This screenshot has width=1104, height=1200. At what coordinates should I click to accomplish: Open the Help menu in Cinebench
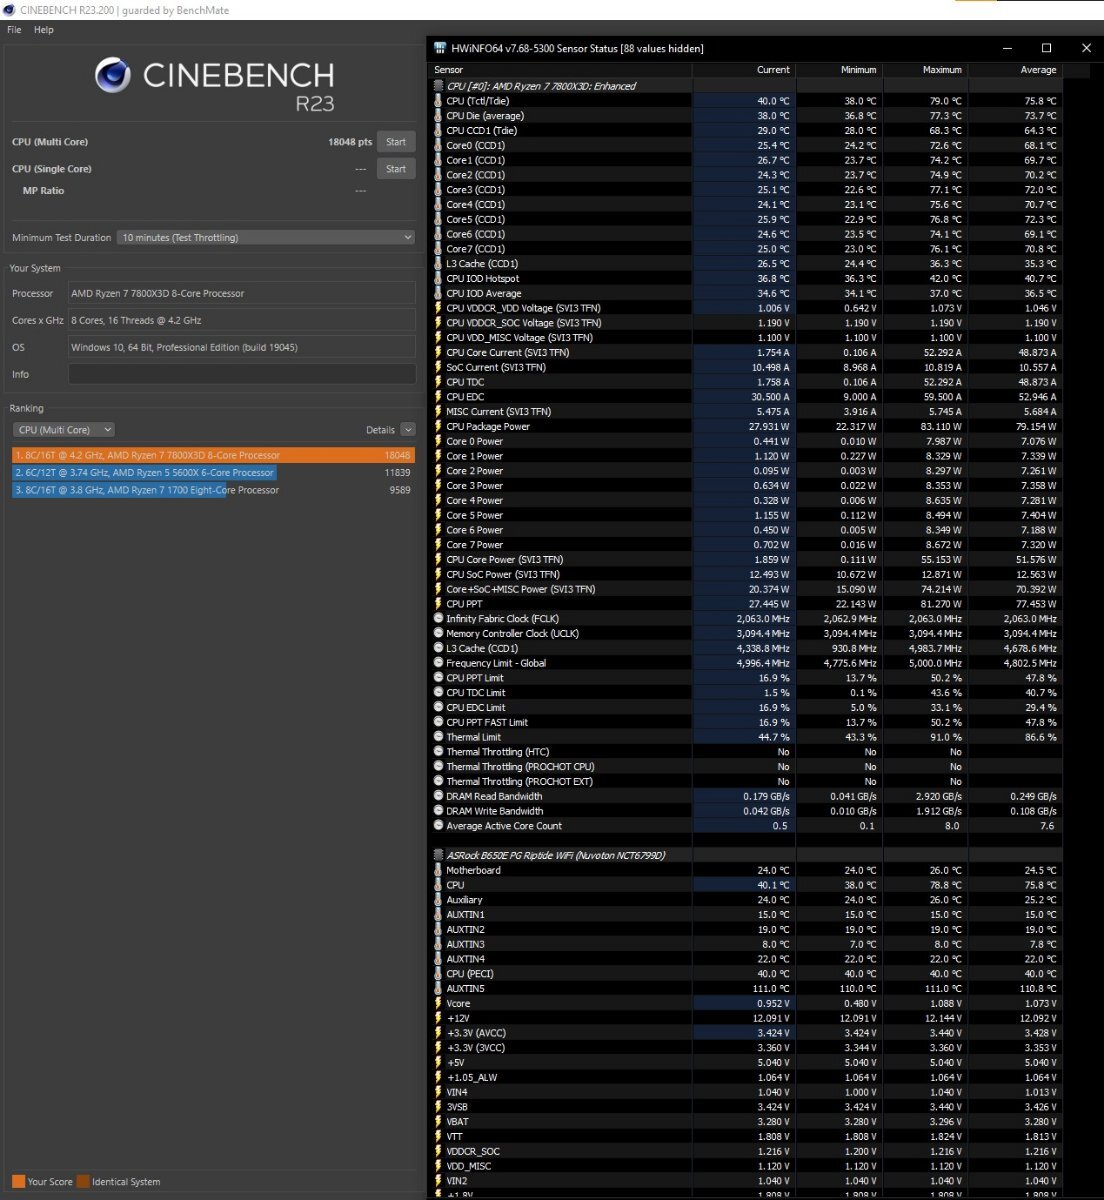click(x=43, y=30)
